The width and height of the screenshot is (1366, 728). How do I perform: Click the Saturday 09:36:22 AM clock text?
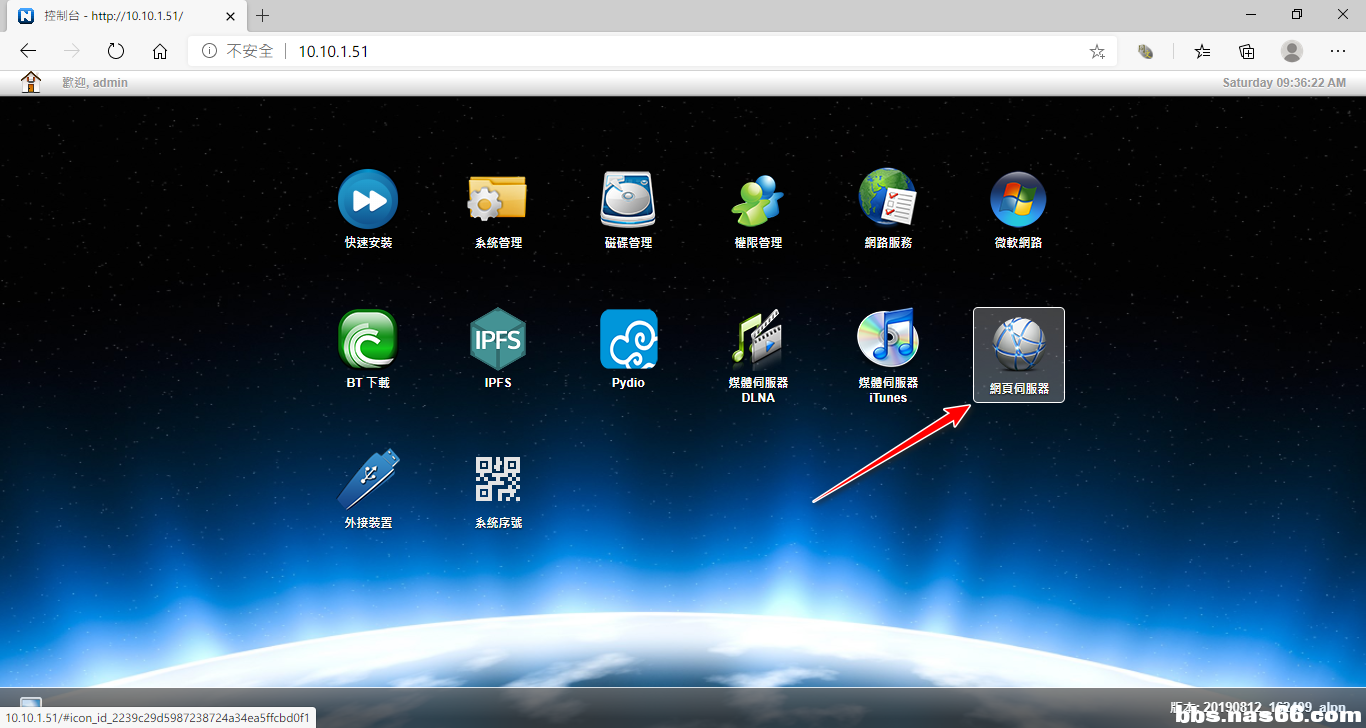click(x=1284, y=82)
